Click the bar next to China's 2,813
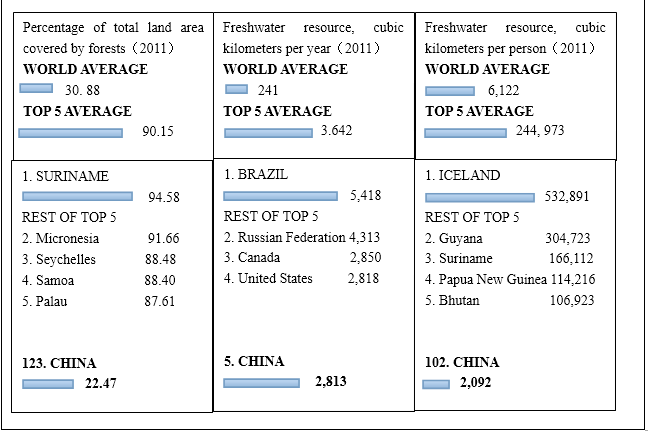The image size is (648, 431). pos(261,382)
